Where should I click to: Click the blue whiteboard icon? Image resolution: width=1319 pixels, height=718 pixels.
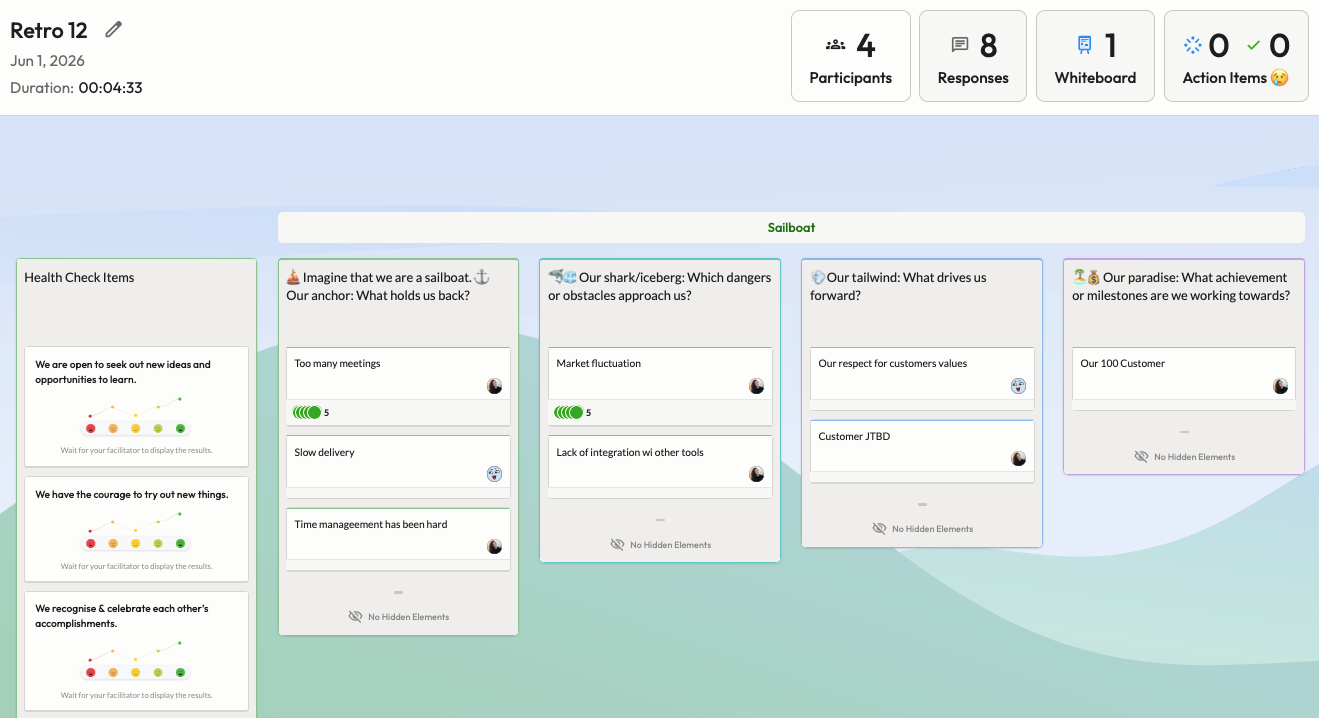(1084, 45)
